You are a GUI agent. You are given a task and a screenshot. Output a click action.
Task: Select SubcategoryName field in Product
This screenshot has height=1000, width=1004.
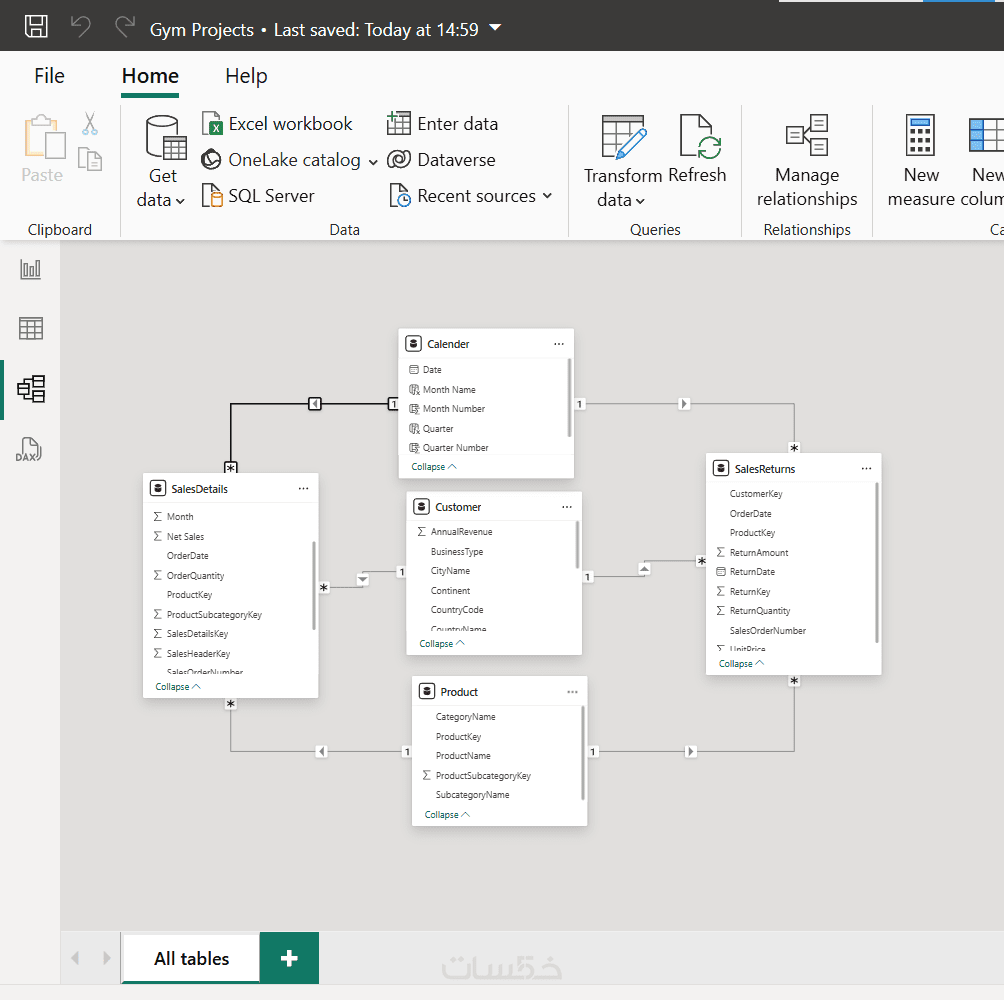[x=473, y=794]
